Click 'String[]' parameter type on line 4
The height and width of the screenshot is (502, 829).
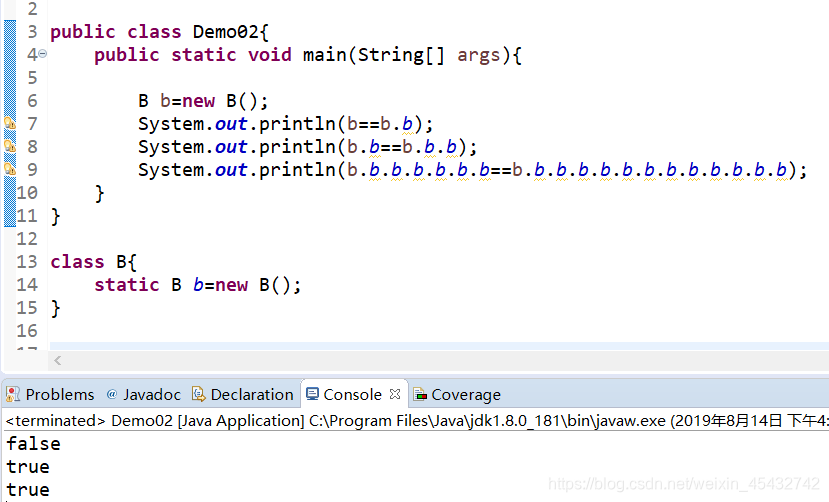pyautogui.click(x=401, y=54)
